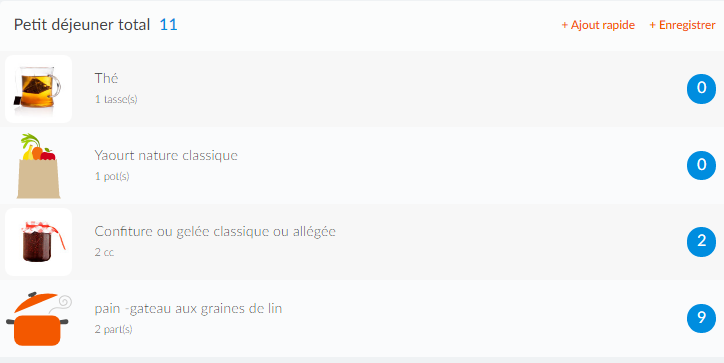Click the tea cup thumbnail image
The width and height of the screenshot is (724, 363).
pyautogui.click(x=38, y=89)
